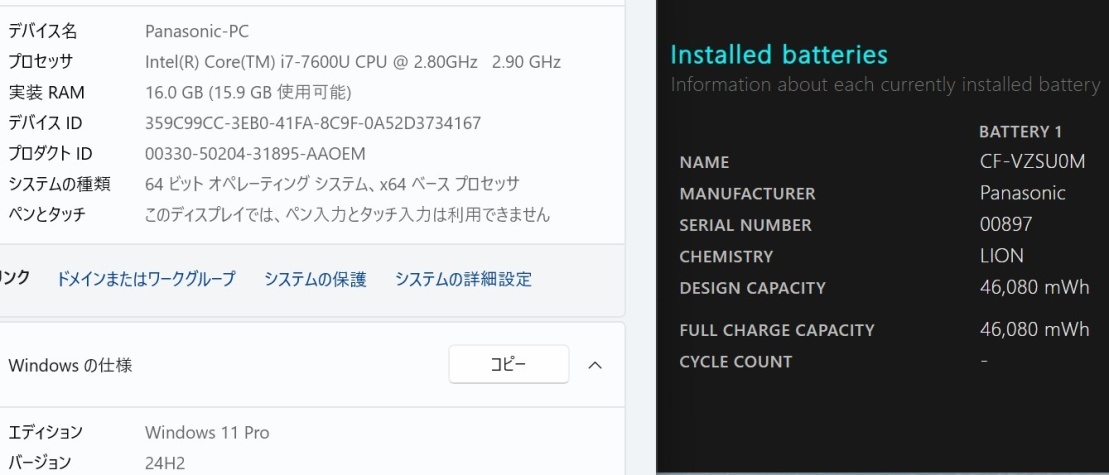The height and width of the screenshot is (475, 1109).
Task: Select the battery name CF-VZSU0M
Action: (x=1033, y=162)
